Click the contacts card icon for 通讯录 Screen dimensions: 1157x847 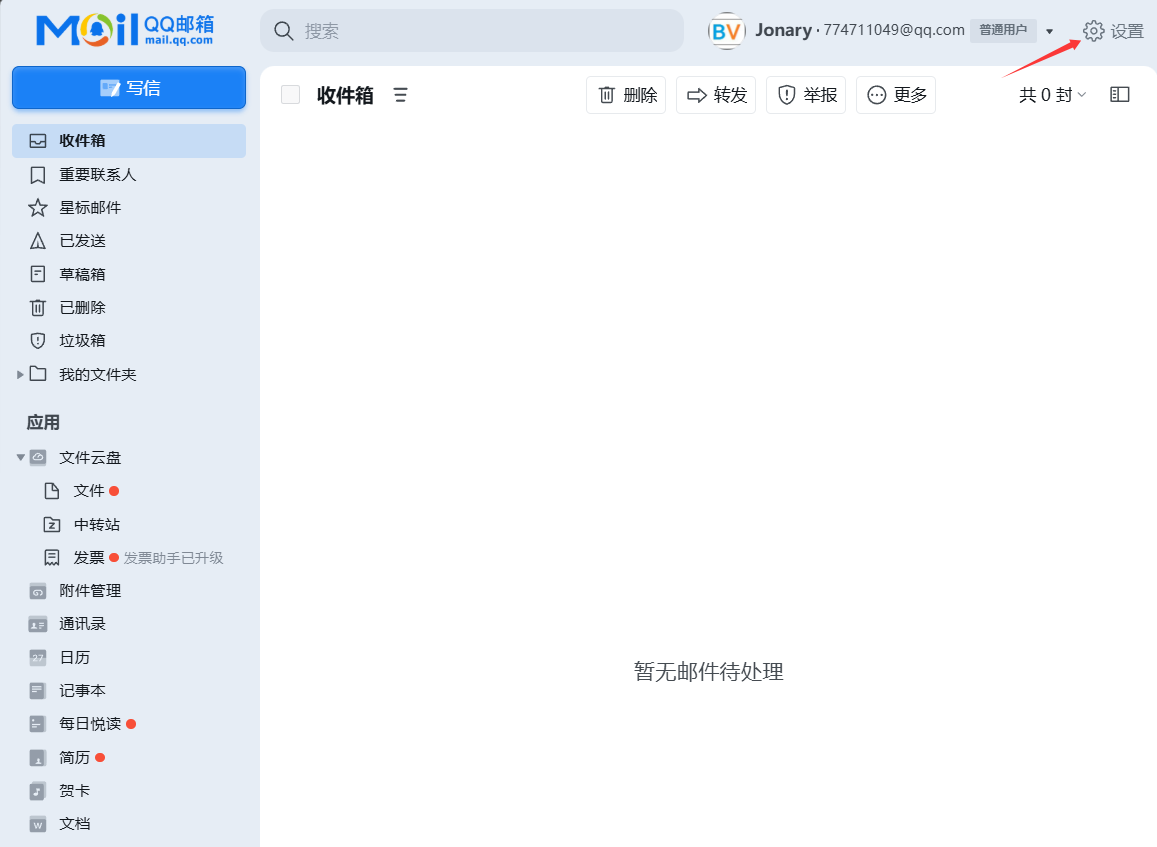coord(38,624)
